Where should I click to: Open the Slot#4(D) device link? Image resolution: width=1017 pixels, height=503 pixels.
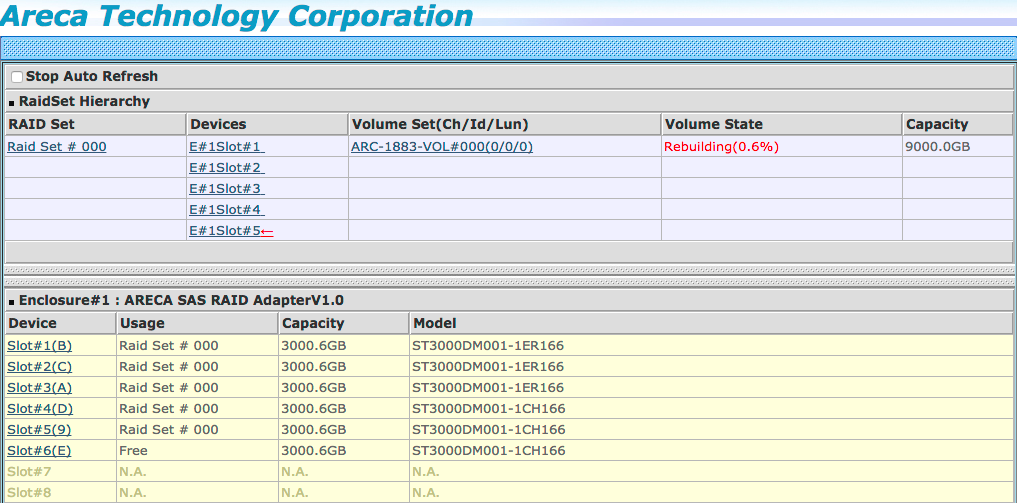point(40,408)
